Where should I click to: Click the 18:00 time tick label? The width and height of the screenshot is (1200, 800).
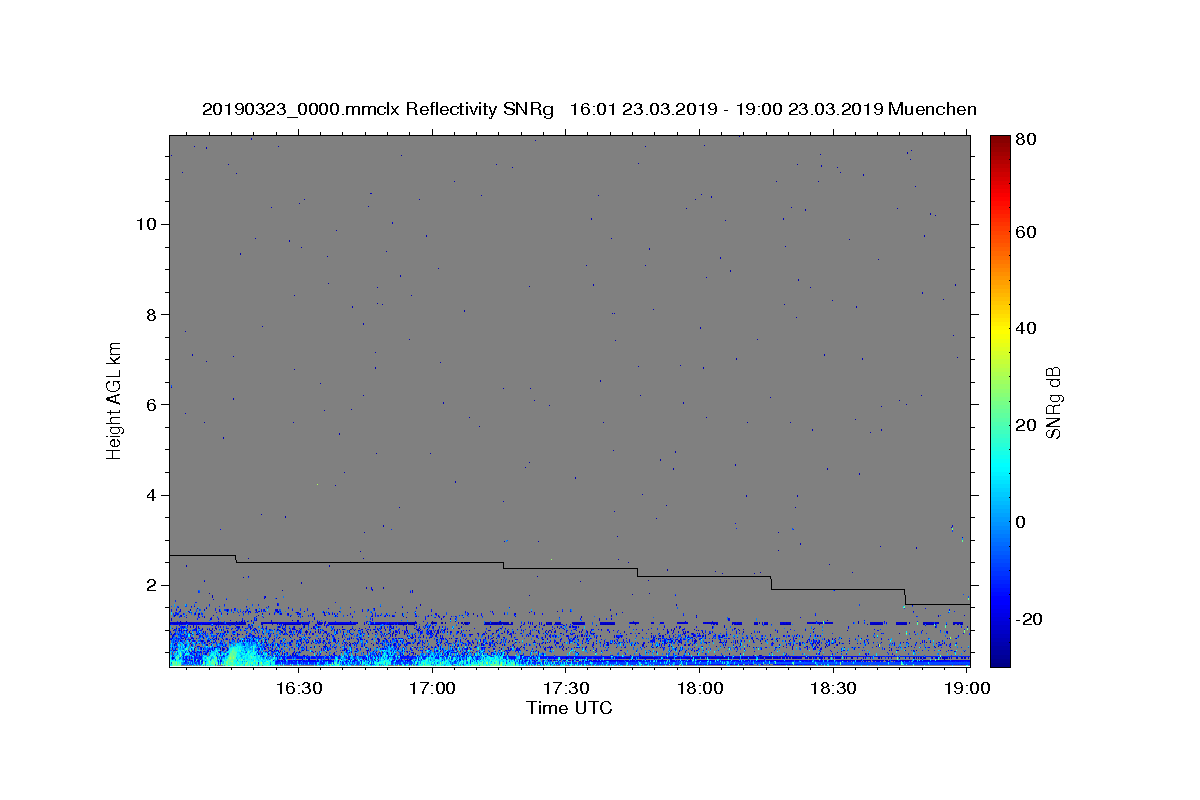pos(700,688)
